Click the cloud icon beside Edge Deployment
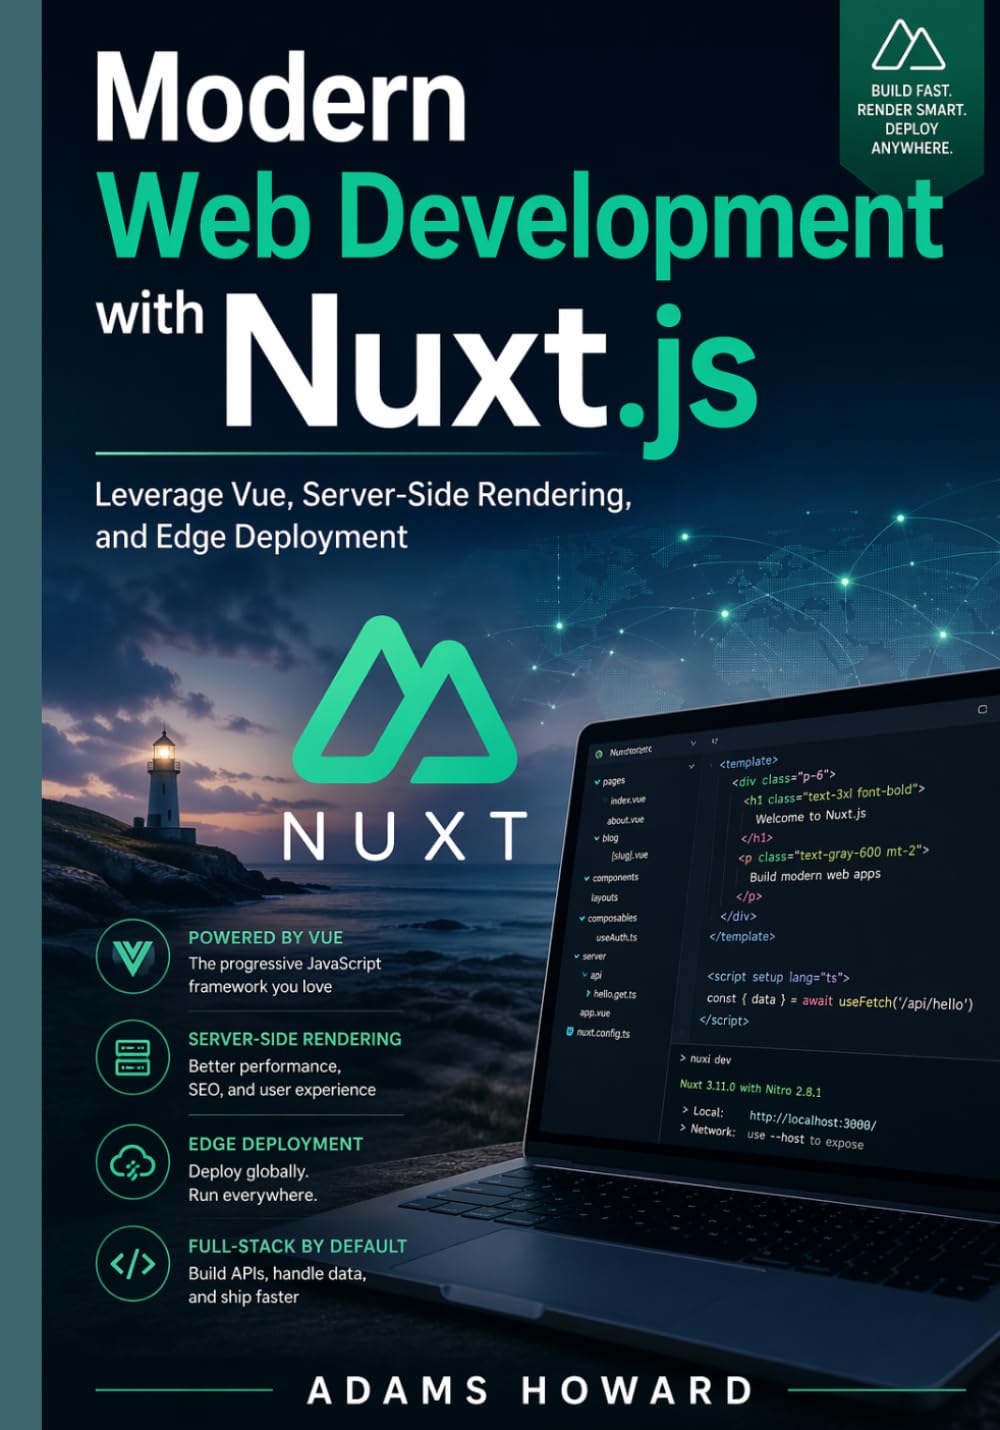The width and height of the screenshot is (1000, 1430). [133, 1163]
